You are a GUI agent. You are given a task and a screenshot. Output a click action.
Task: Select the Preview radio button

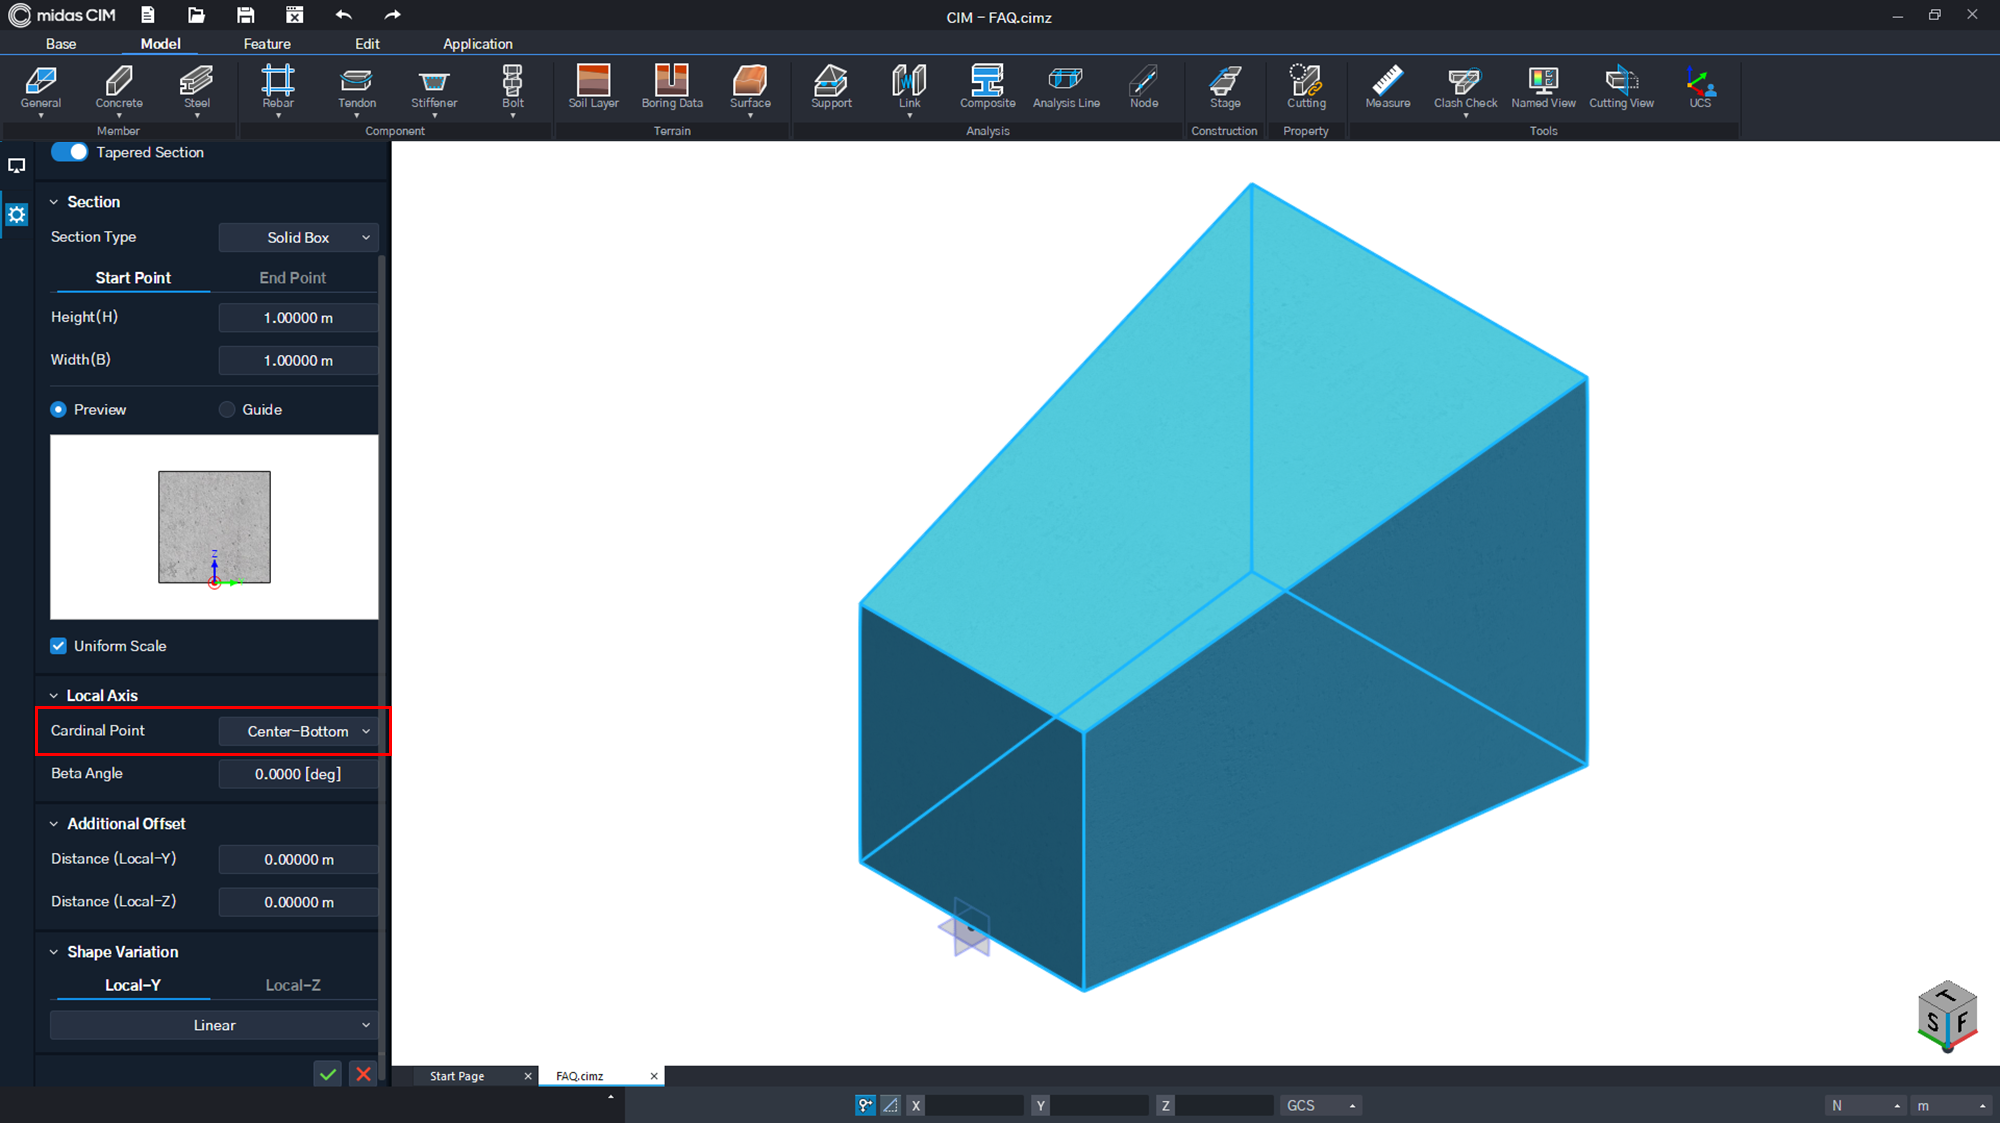click(59, 410)
